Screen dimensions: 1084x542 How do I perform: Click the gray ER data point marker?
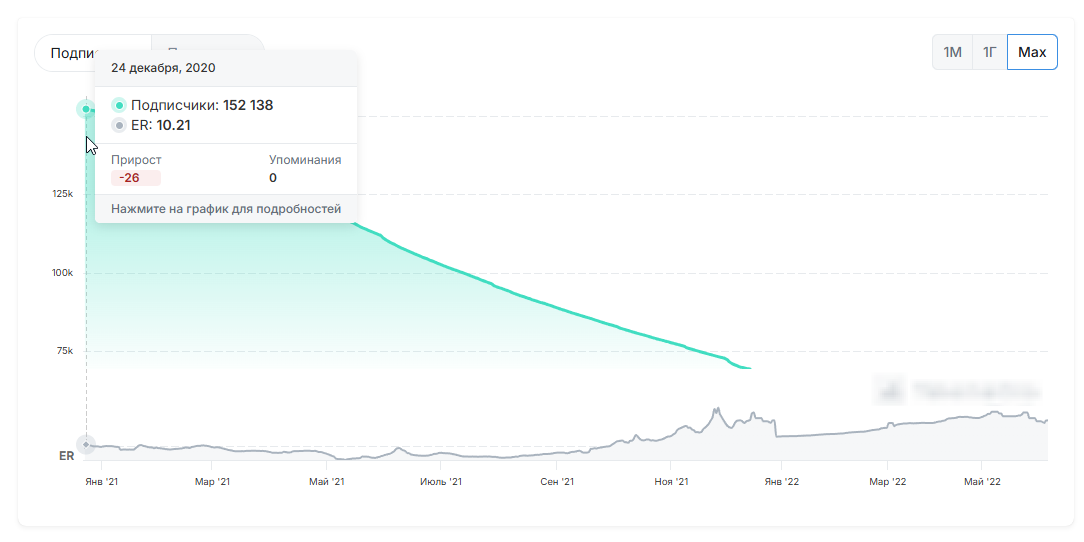click(x=87, y=444)
